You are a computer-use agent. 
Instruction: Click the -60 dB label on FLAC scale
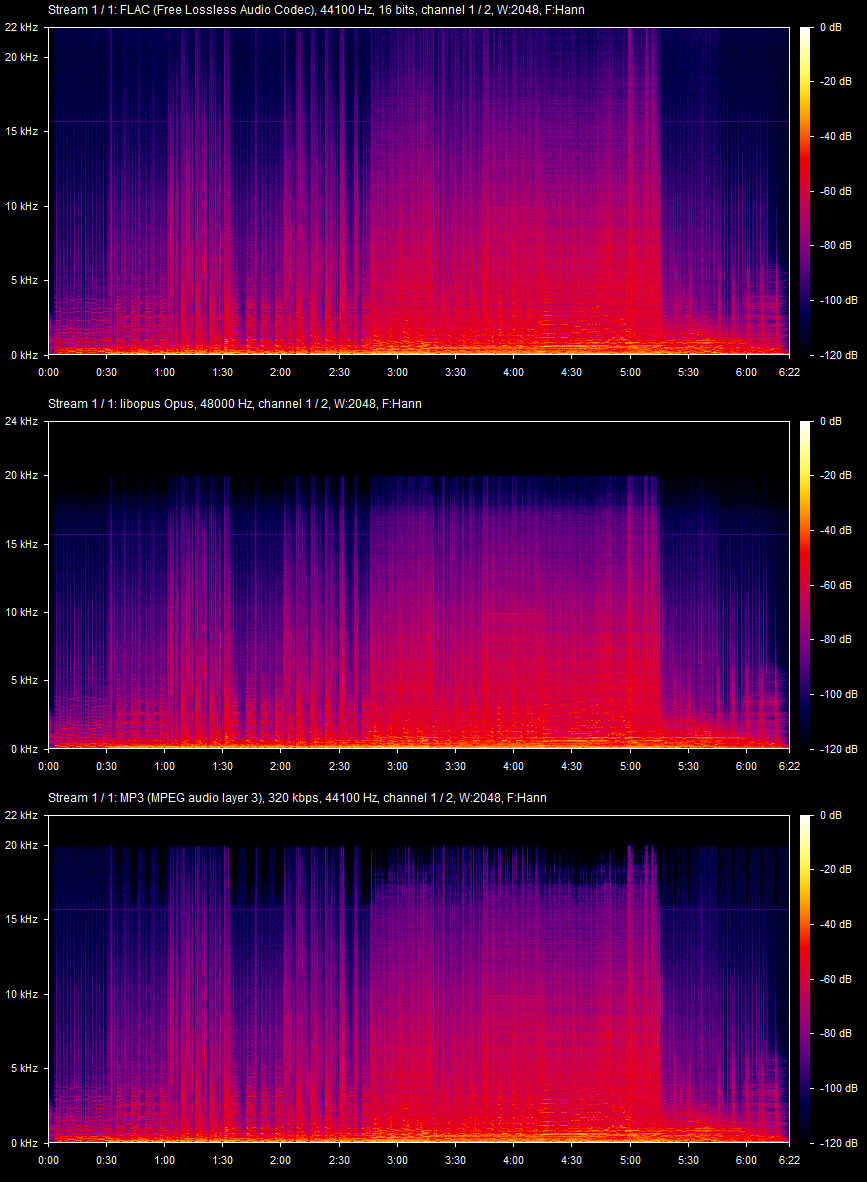(835, 191)
